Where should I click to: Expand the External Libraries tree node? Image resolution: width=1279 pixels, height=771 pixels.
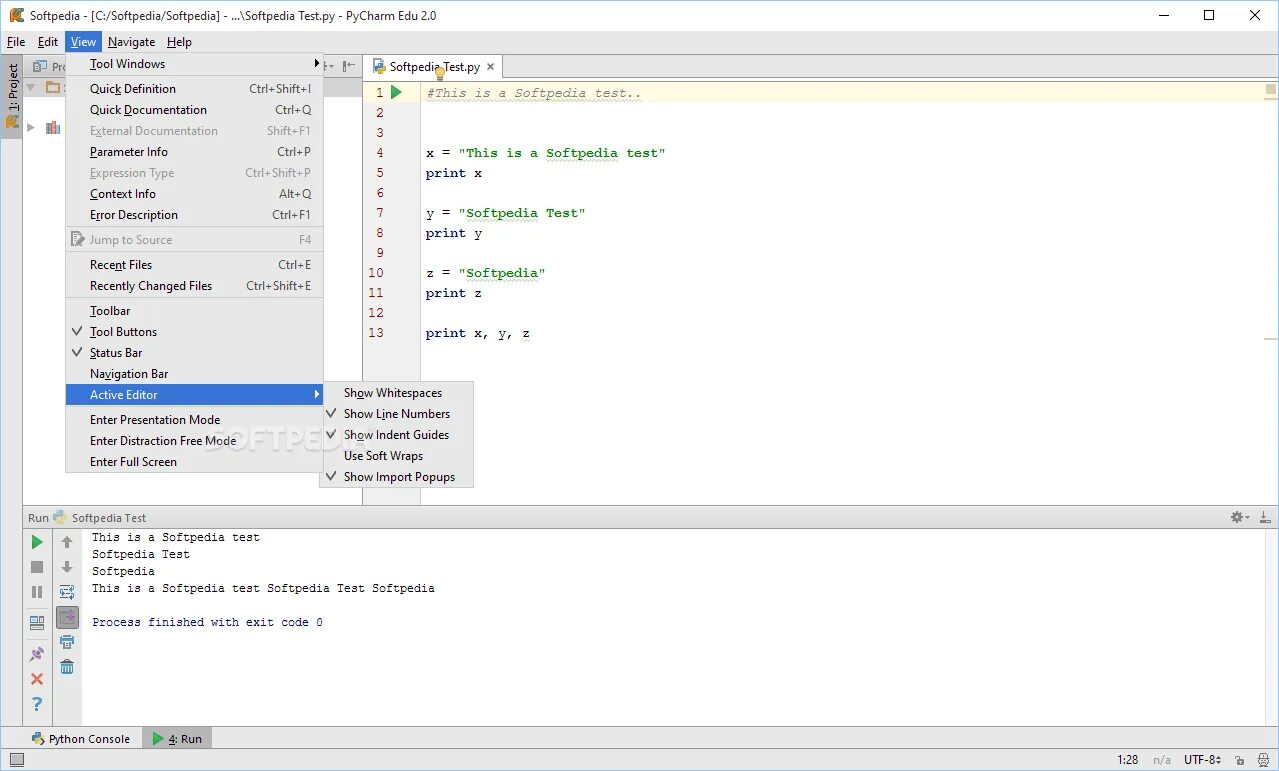(x=31, y=127)
